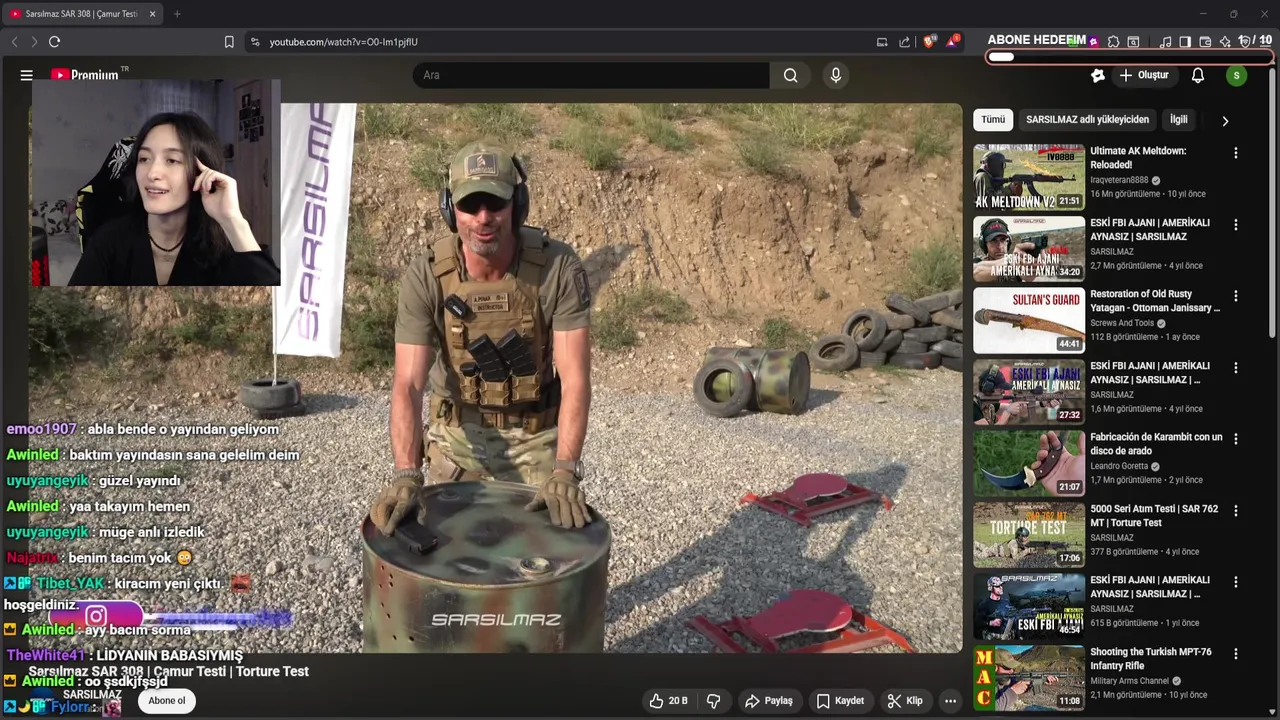Click Military Arms Channel name
The height and width of the screenshot is (720, 1280).
(1129, 681)
